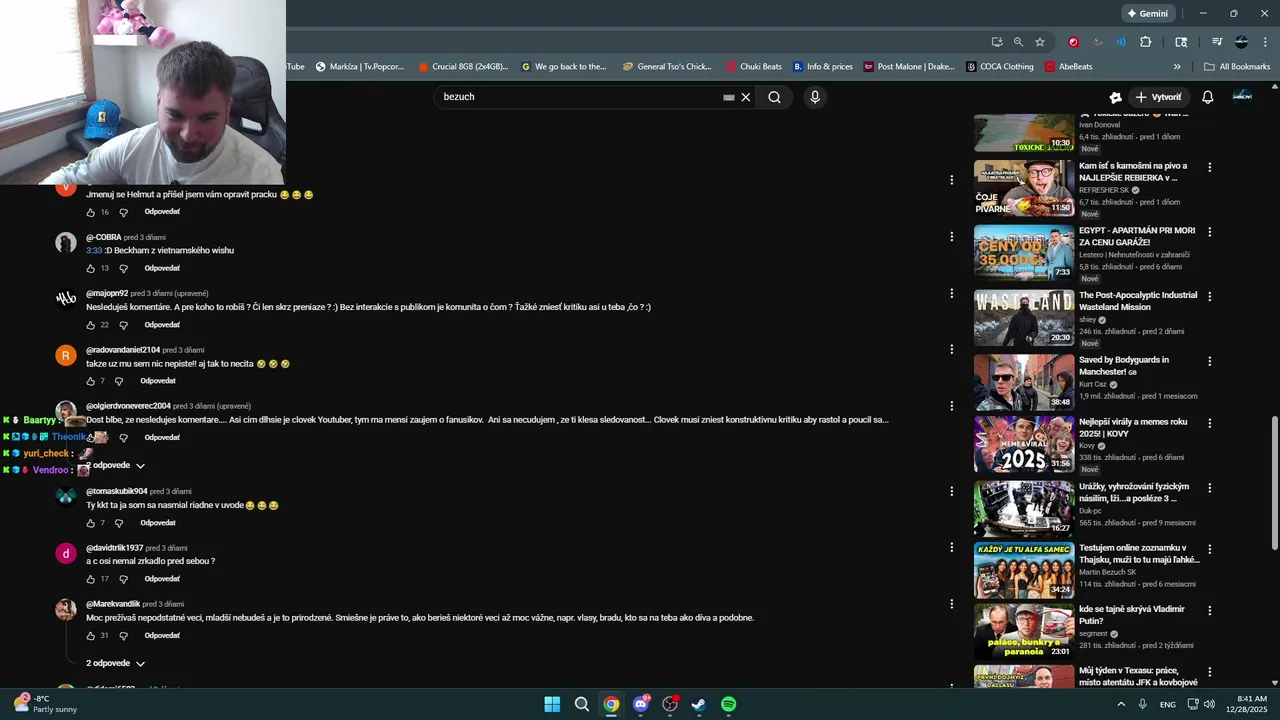
Task: Click ENG language indicator in taskbar
Action: pos(1167,704)
